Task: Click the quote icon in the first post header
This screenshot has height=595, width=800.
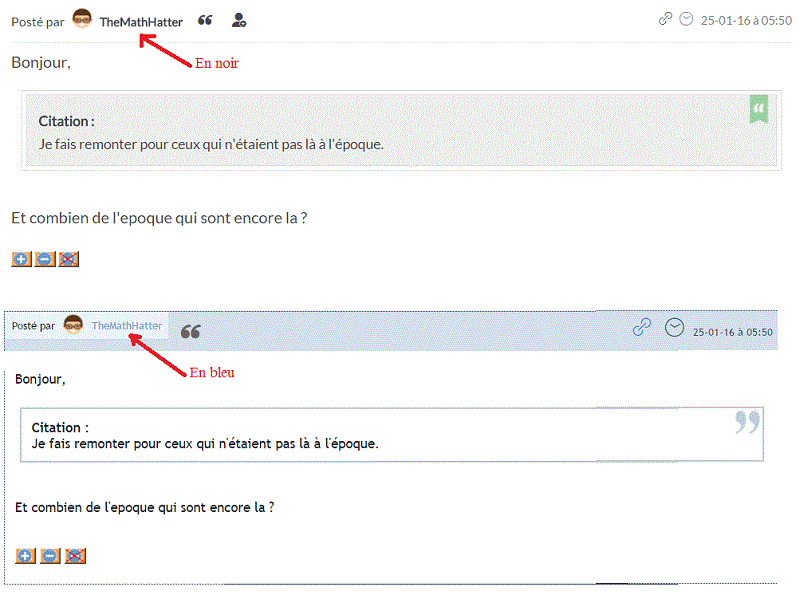Action: coord(206,21)
